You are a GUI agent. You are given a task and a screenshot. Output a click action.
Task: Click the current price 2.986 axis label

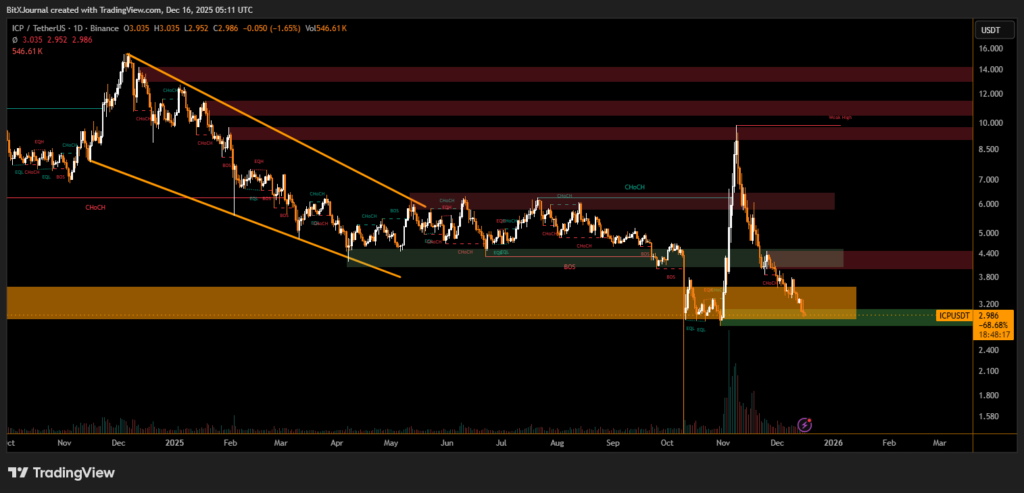pyautogui.click(x=994, y=316)
